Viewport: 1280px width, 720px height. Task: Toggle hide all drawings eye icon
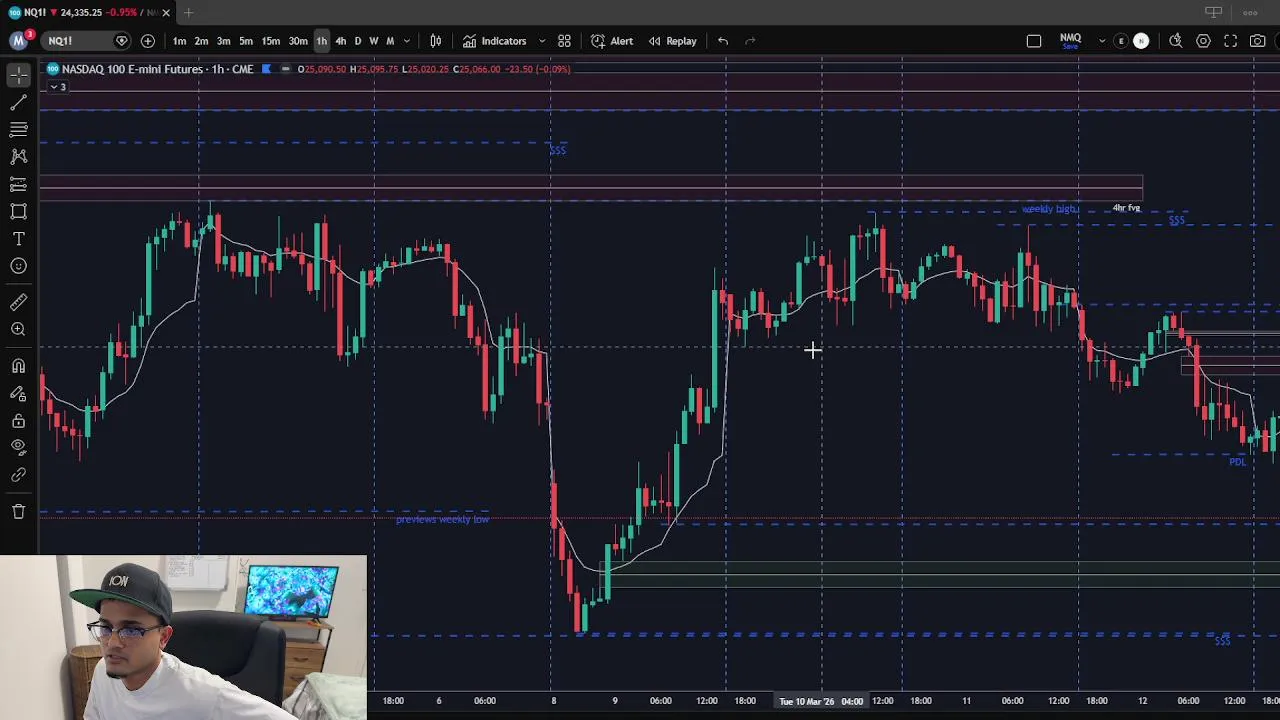click(18, 447)
